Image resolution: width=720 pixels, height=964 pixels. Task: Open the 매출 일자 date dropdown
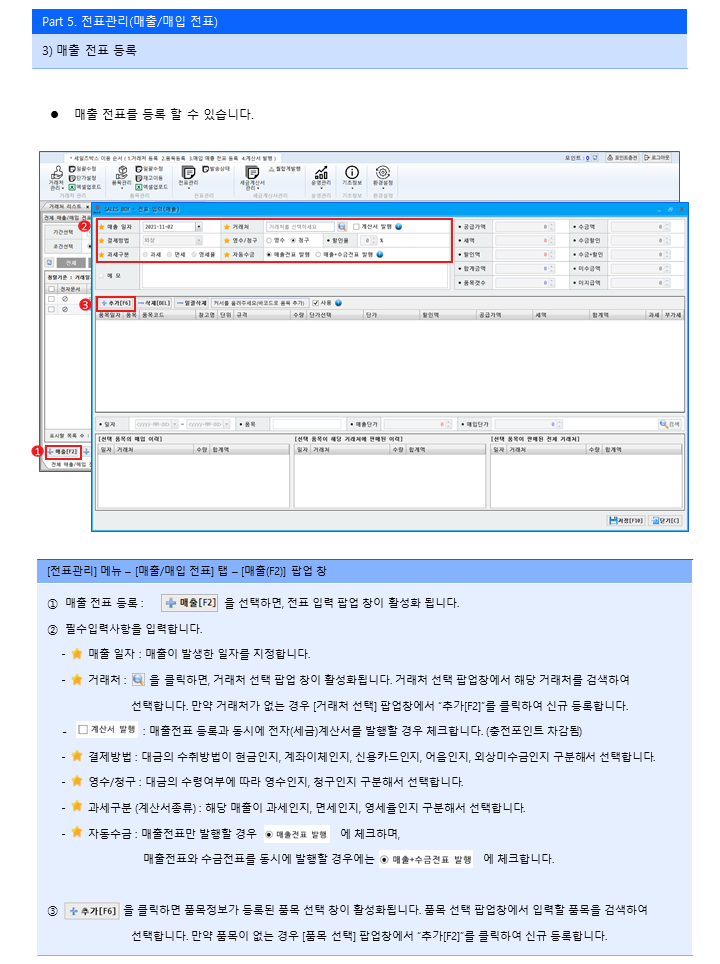click(199, 227)
